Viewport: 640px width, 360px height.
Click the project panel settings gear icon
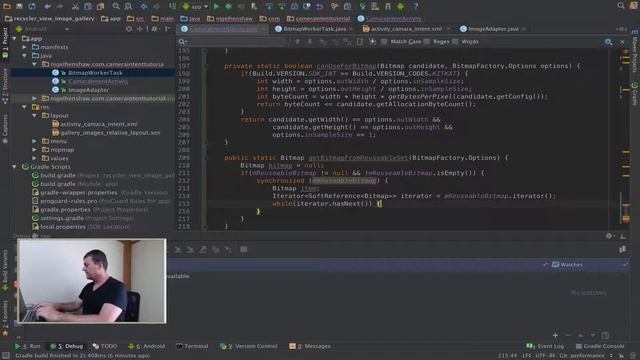coord(154,29)
